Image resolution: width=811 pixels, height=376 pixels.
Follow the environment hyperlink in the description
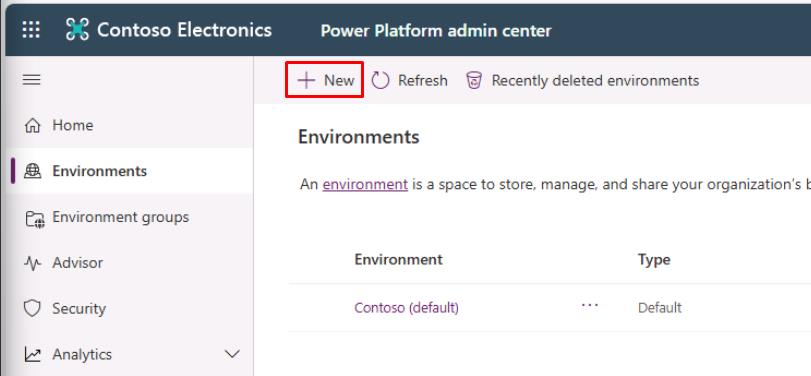[x=365, y=185]
